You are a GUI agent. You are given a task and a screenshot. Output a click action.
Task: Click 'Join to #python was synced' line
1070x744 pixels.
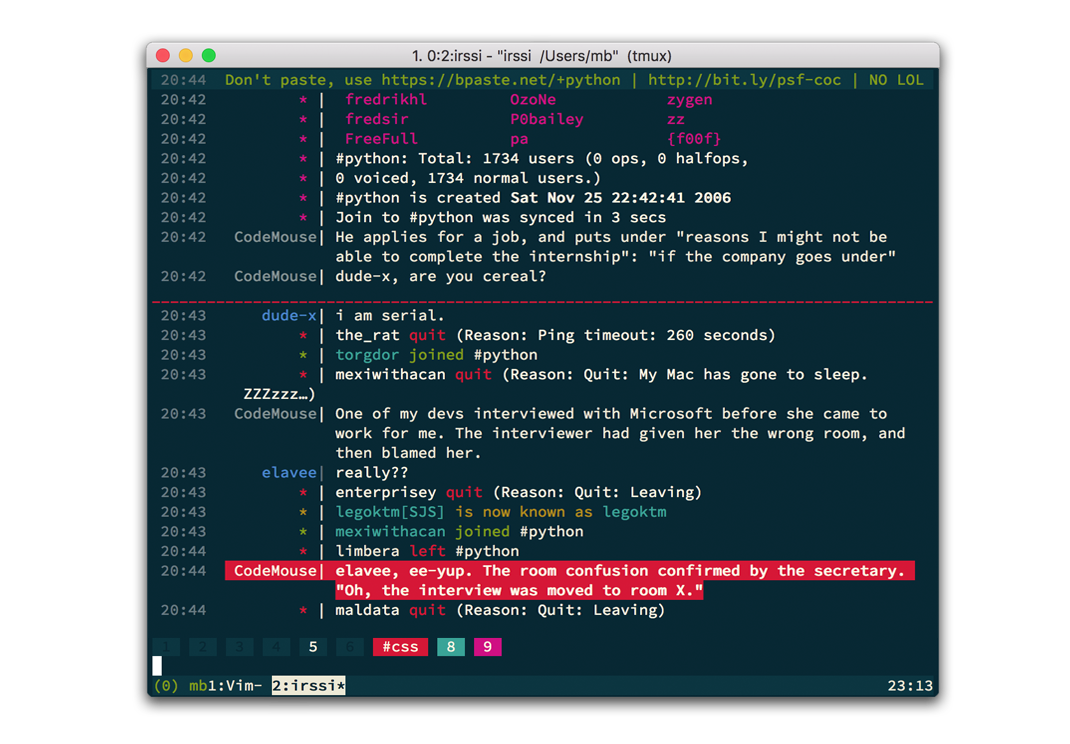(500, 218)
